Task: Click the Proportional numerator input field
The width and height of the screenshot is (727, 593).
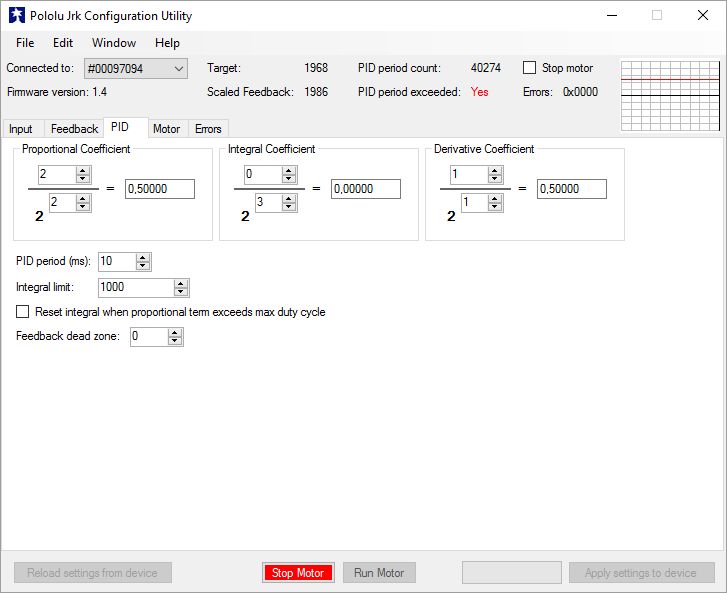Action: click(57, 175)
